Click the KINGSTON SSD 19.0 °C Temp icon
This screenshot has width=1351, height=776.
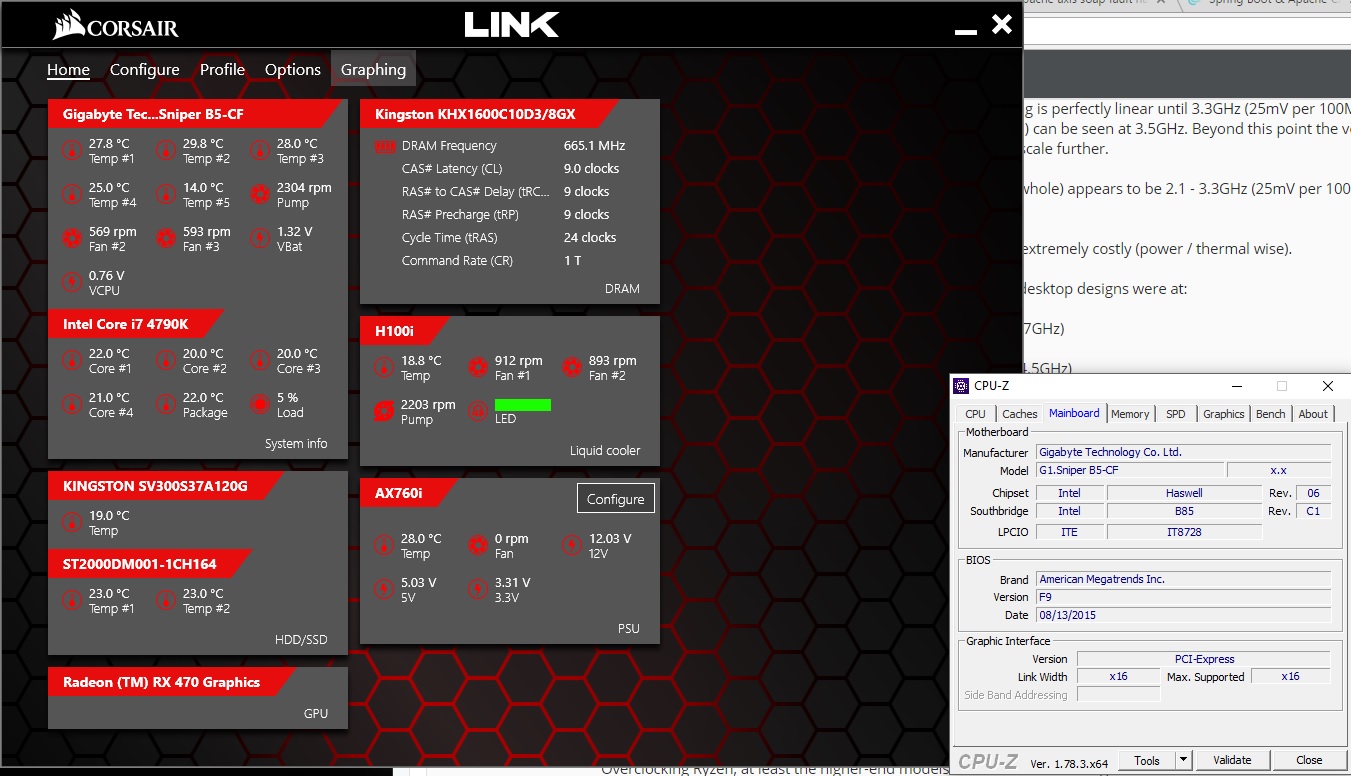[72, 522]
